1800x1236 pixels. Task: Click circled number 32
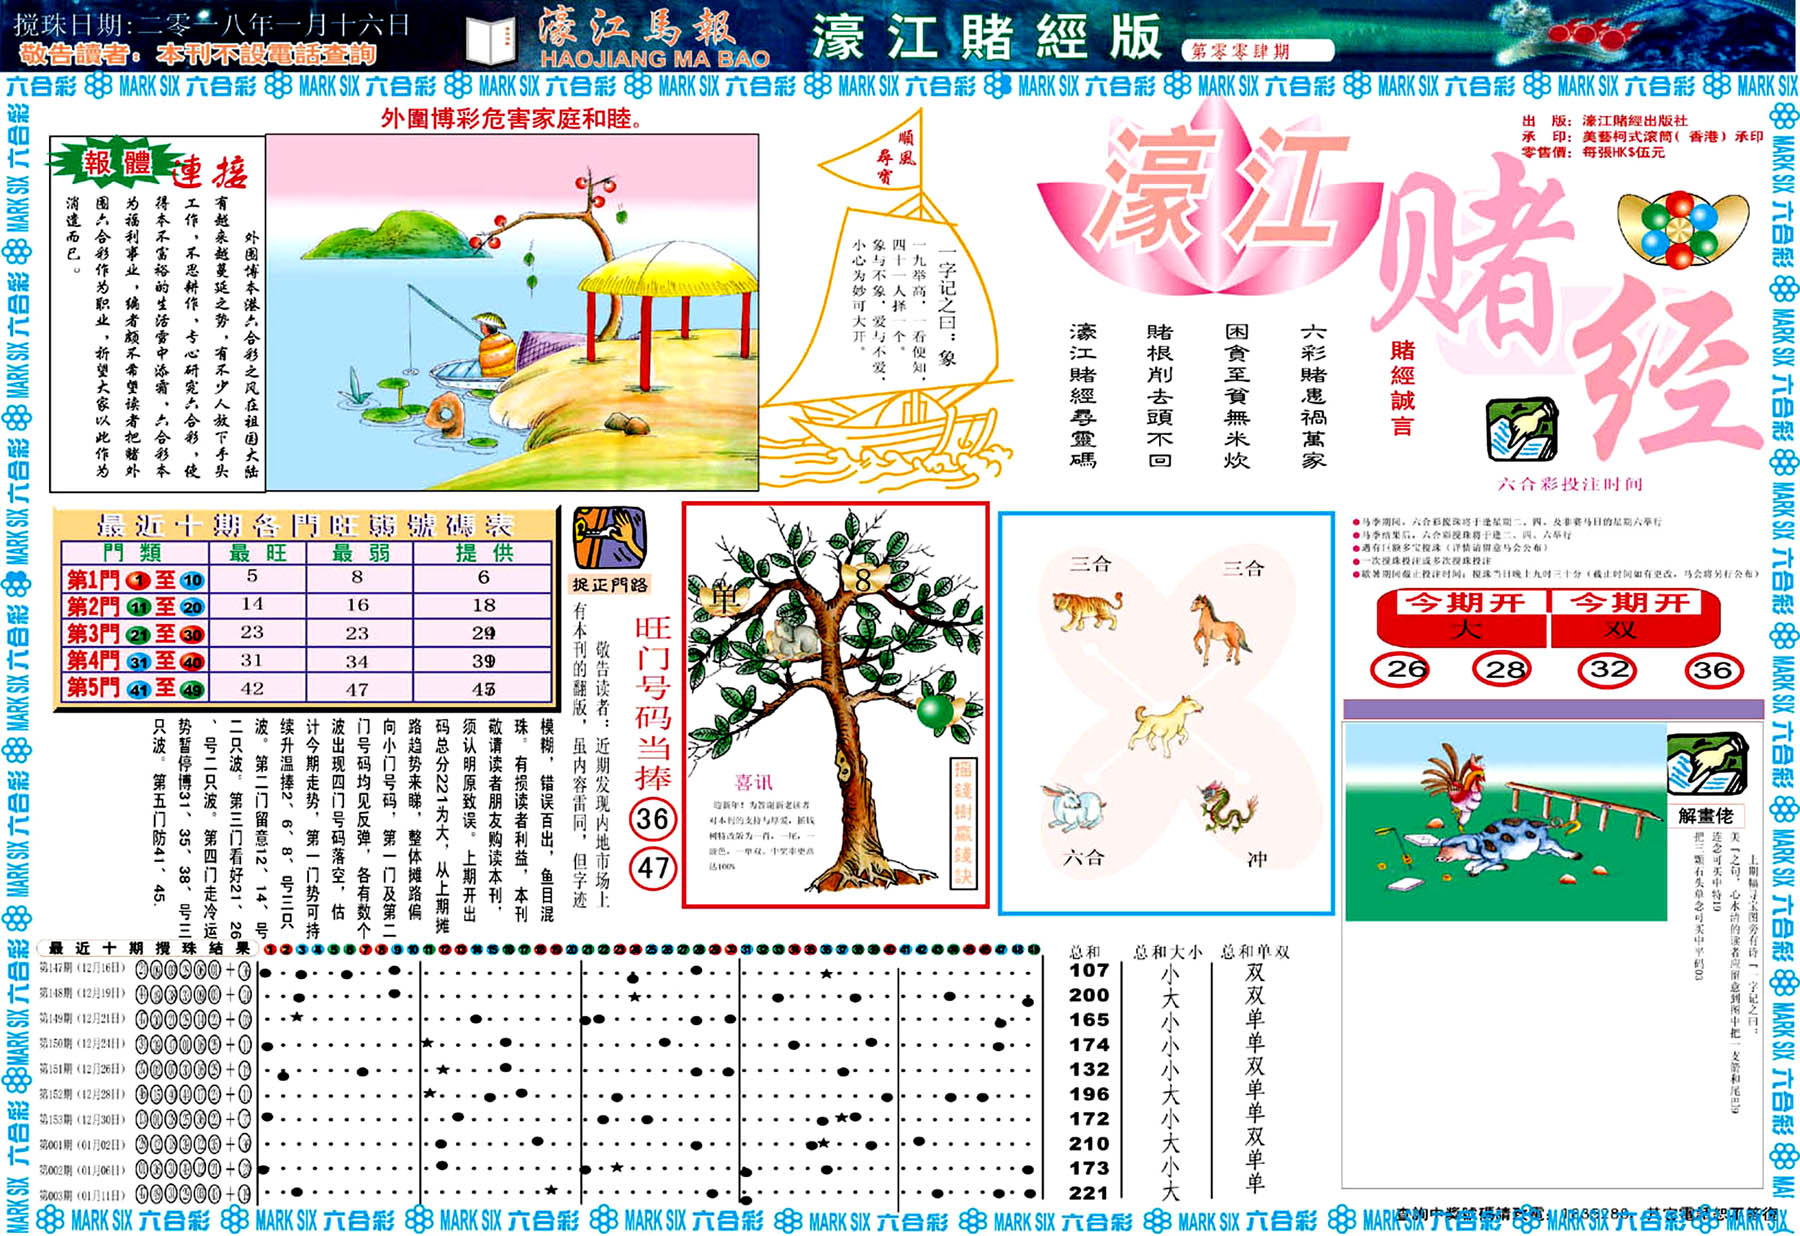1608,669
